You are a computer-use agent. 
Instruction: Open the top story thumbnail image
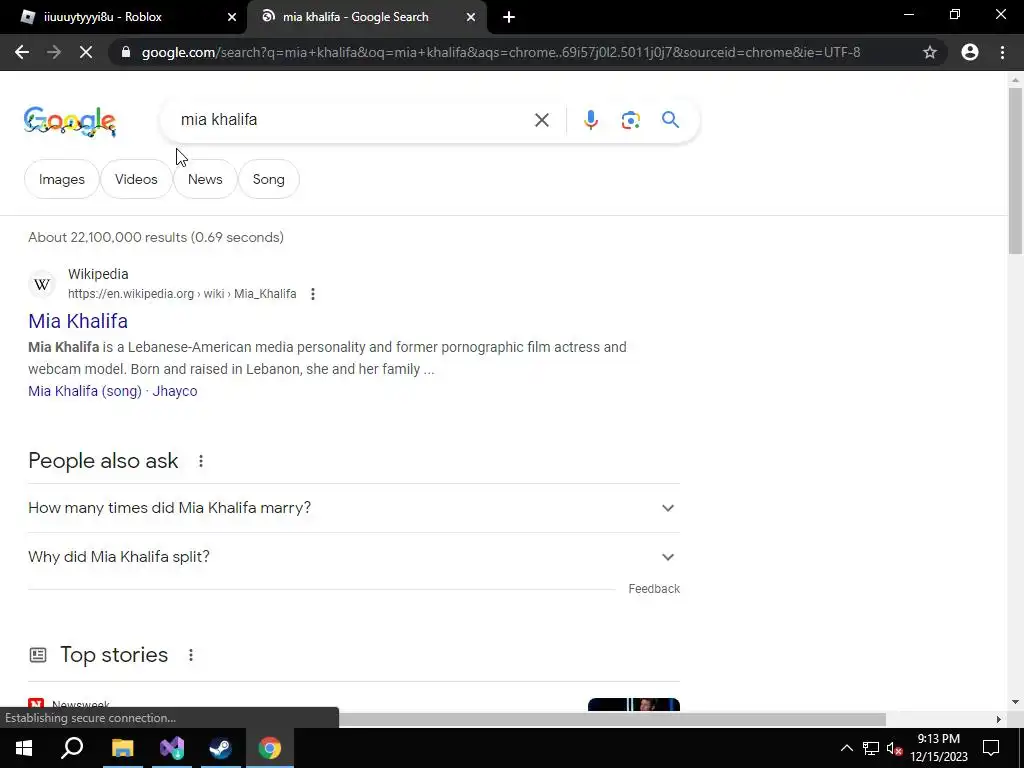633,705
